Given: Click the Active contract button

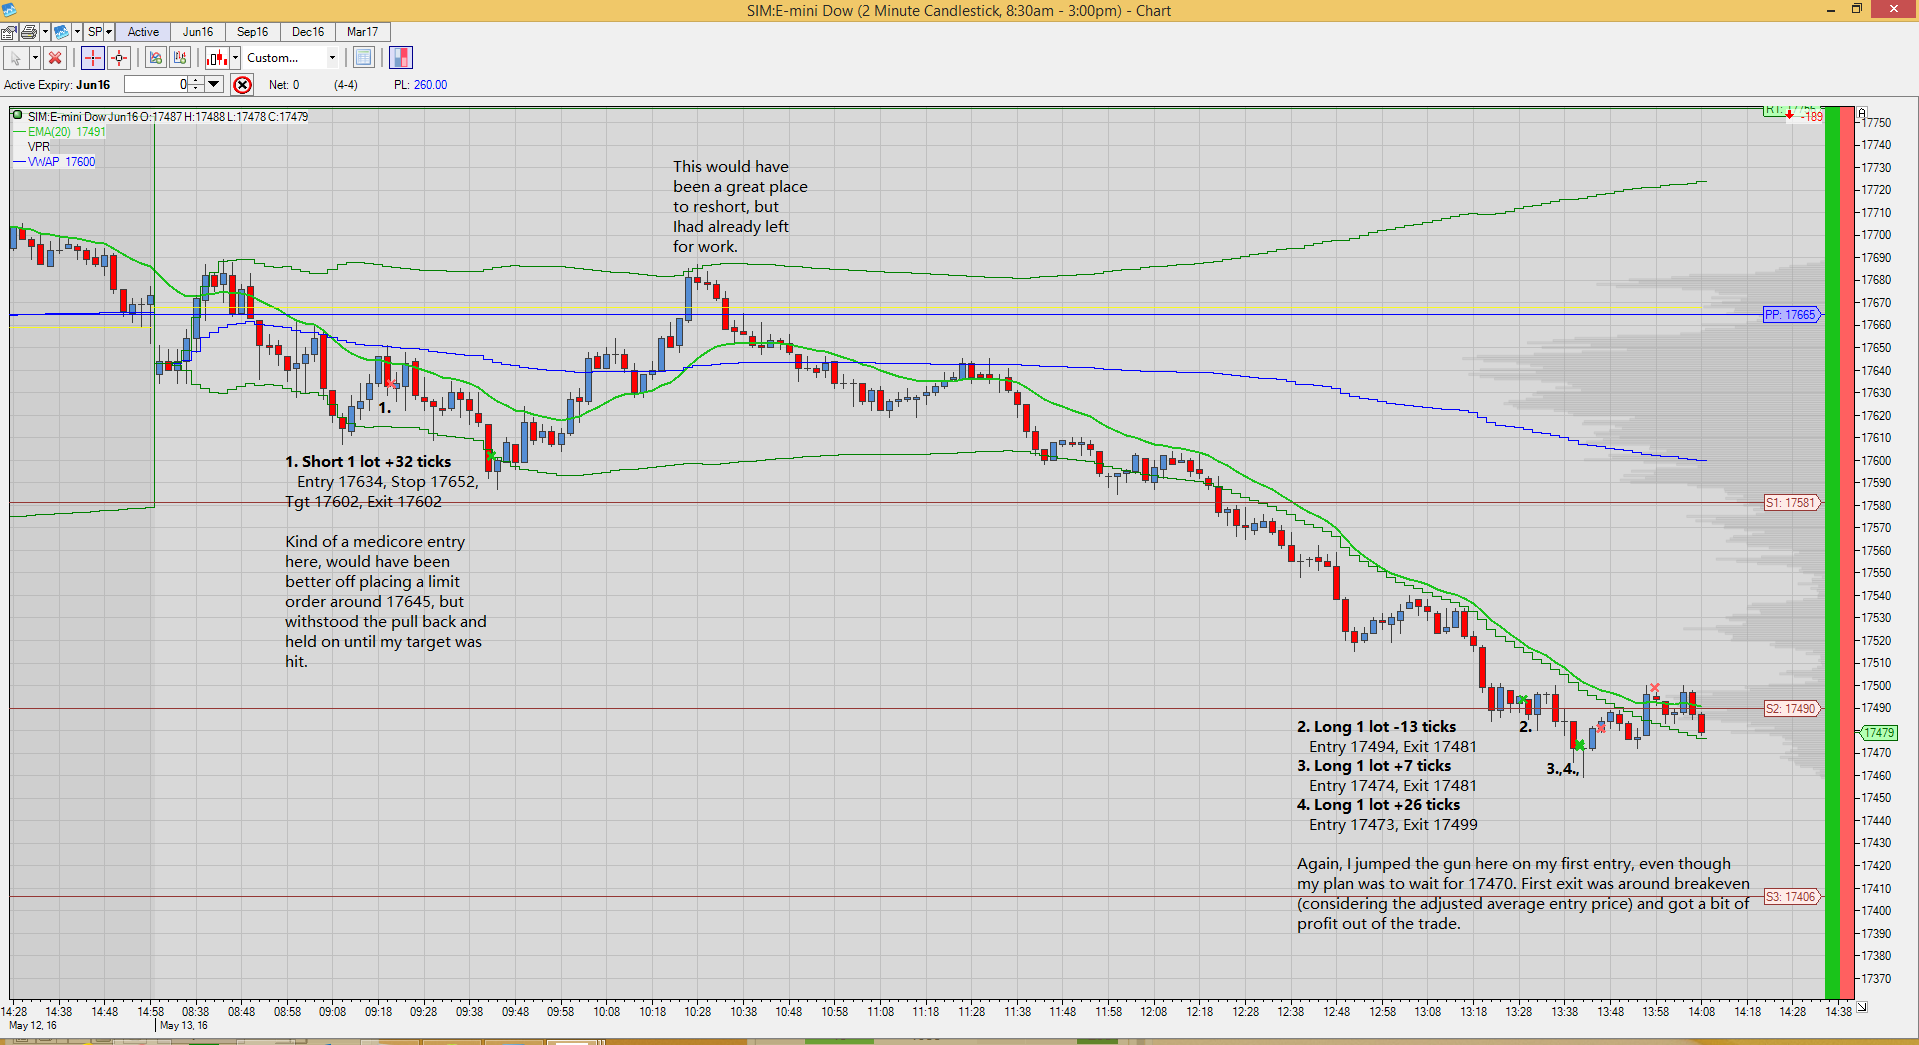Looking at the screenshot, I should point(143,32).
